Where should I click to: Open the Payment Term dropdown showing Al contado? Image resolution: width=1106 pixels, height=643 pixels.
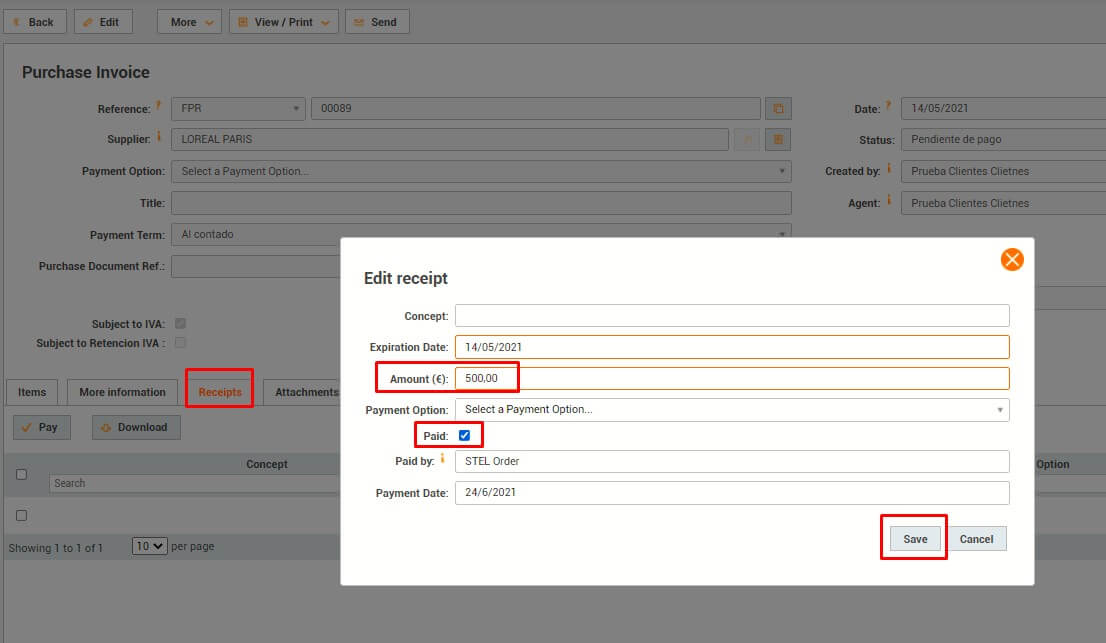click(481, 234)
